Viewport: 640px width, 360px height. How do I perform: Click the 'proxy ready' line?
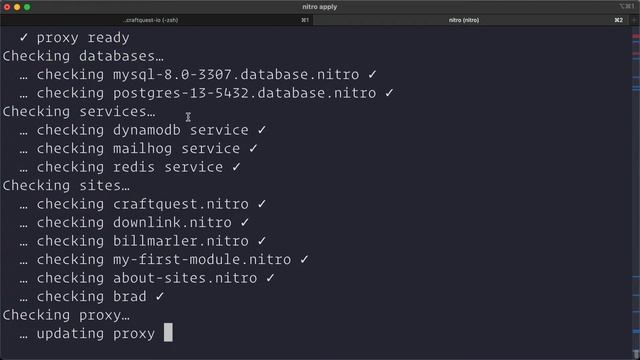(x=74, y=38)
